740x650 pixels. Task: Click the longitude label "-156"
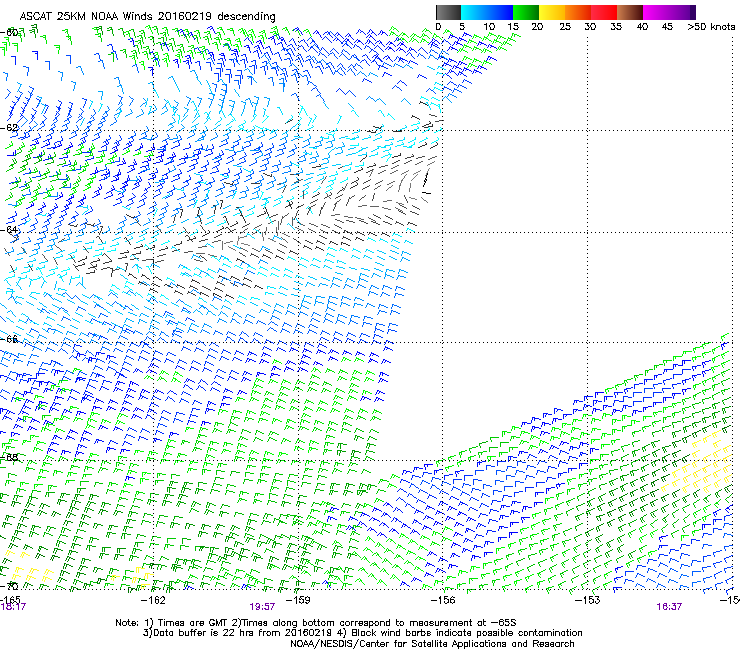click(443, 600)
